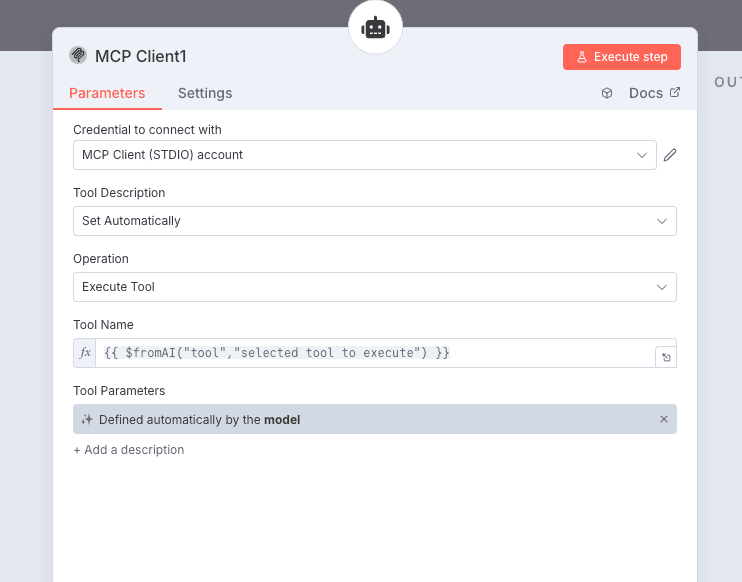Viewport: 742px width, 582px height.
Task: Click the OUT panel label on right
Action: [727, 82]
